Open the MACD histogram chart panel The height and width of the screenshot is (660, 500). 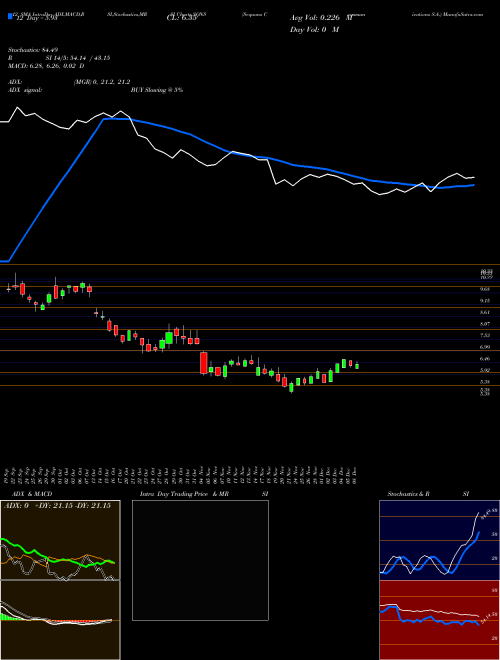click(60, 620)
